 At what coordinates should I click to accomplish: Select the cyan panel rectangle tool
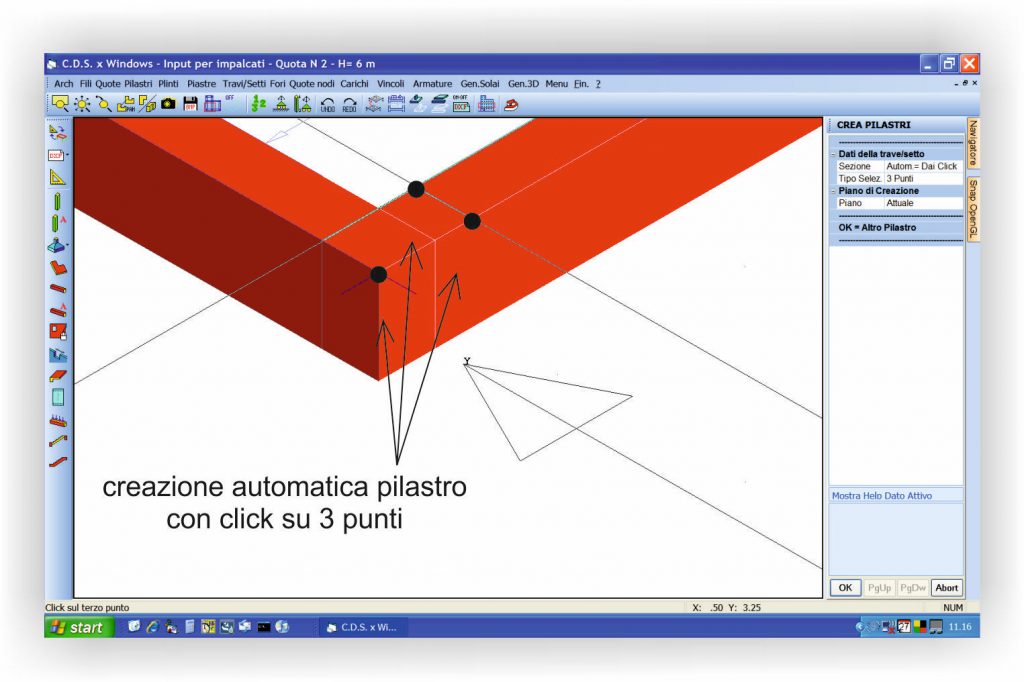[x=57, y=397]
